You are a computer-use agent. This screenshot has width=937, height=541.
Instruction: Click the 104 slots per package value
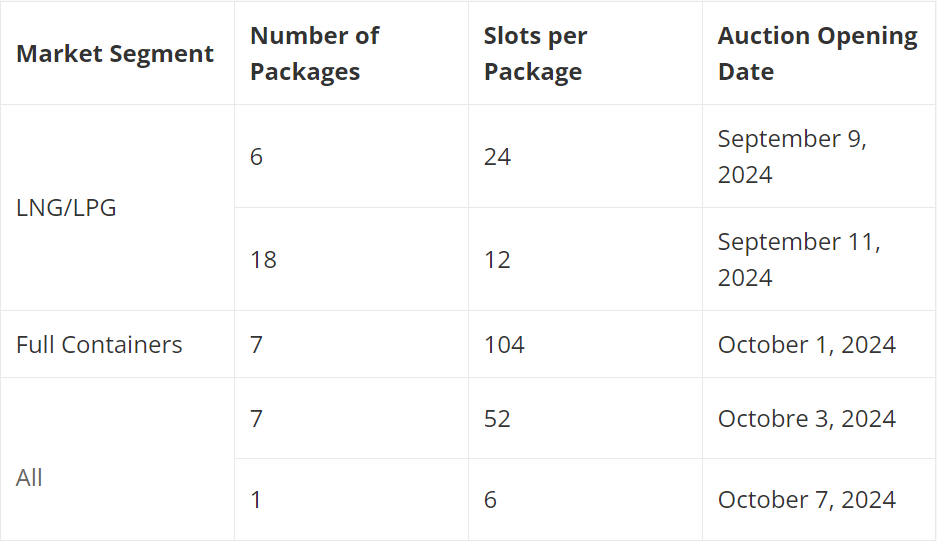coord(504,345)
